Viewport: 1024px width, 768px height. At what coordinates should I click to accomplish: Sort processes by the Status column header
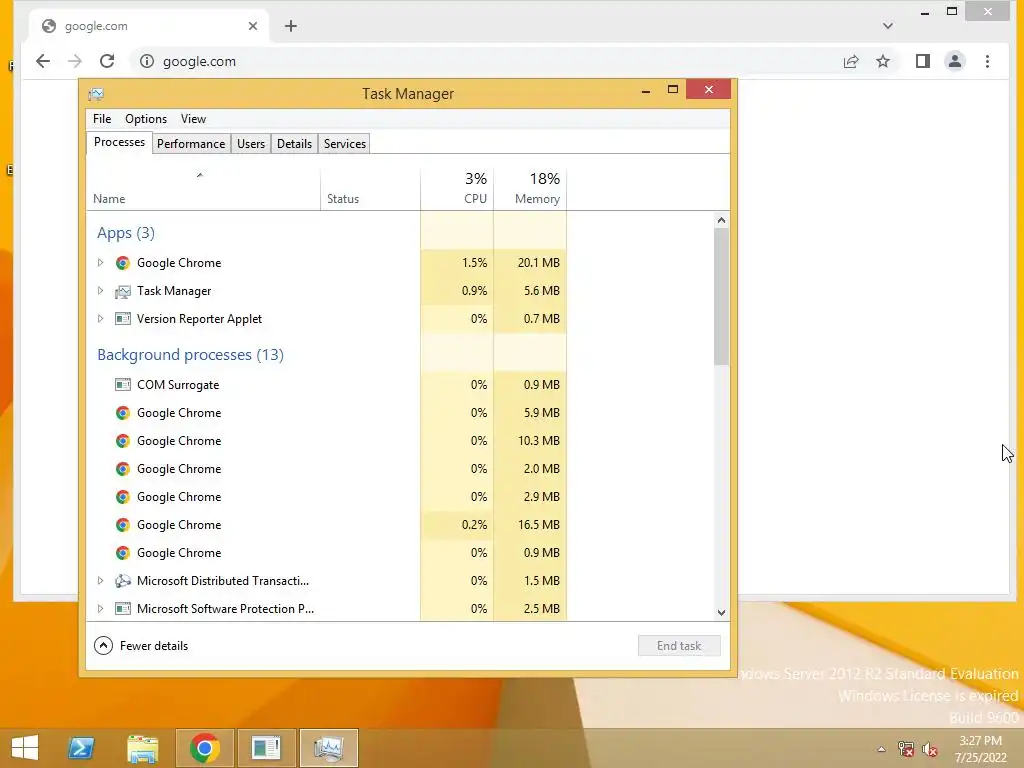[x=370, y=189]
